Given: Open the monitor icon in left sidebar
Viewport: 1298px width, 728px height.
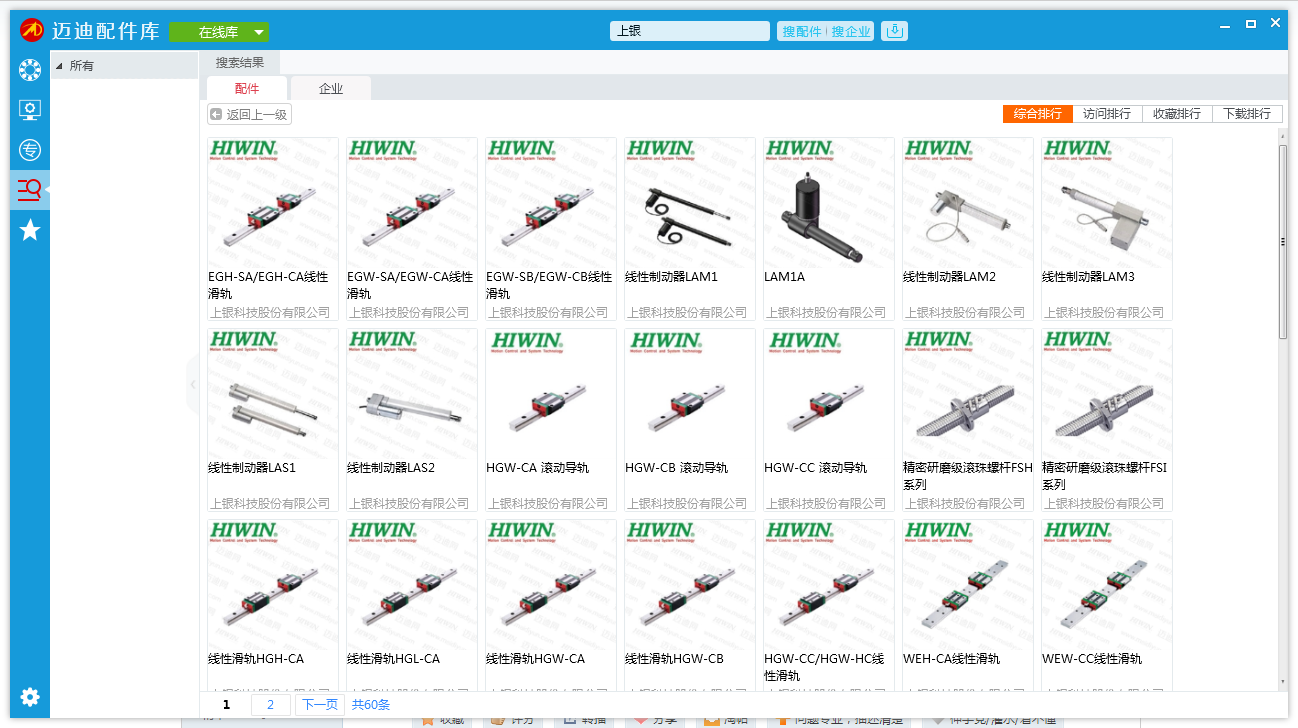Looking at the screenshot, I should 30,110.
